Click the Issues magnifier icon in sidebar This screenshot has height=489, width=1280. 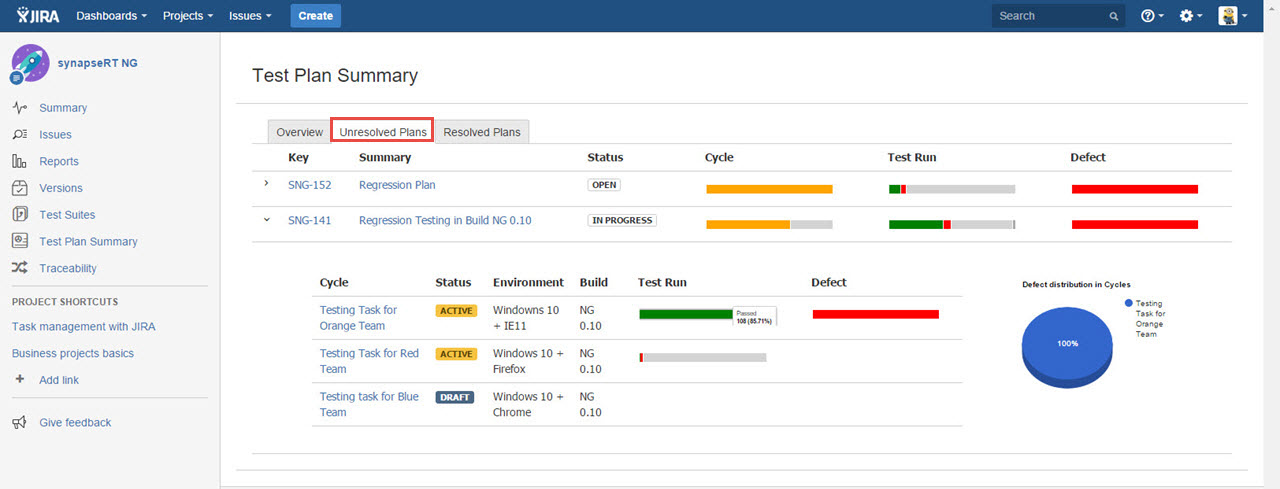20,134
